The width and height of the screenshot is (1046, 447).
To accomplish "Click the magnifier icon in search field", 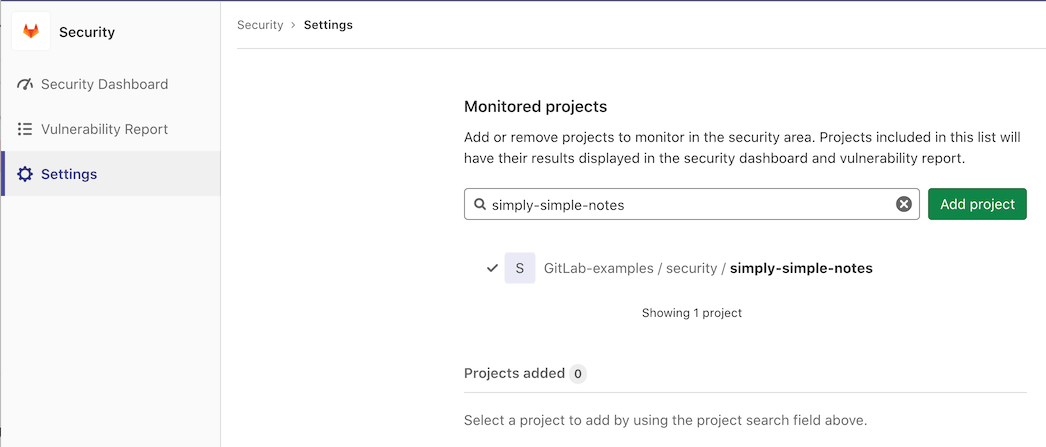I will tap(480, 204).
